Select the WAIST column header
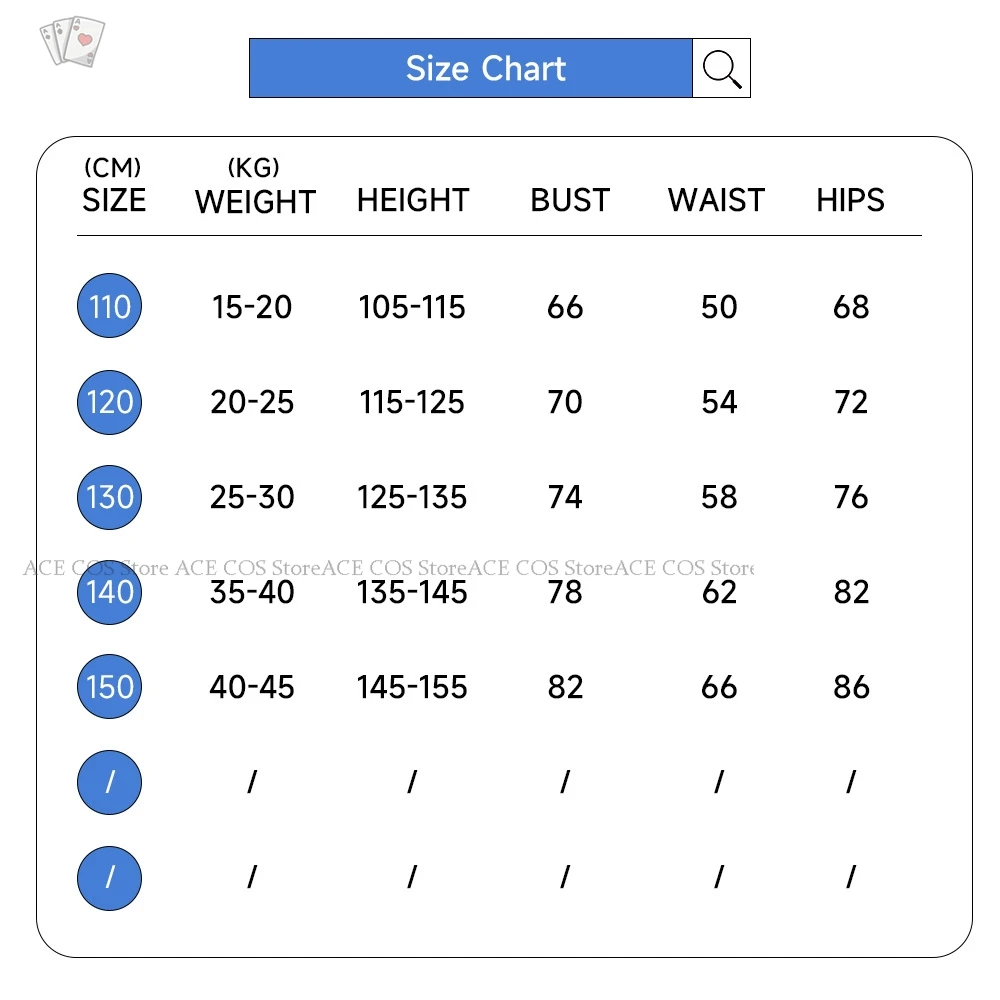 (716, 200)
